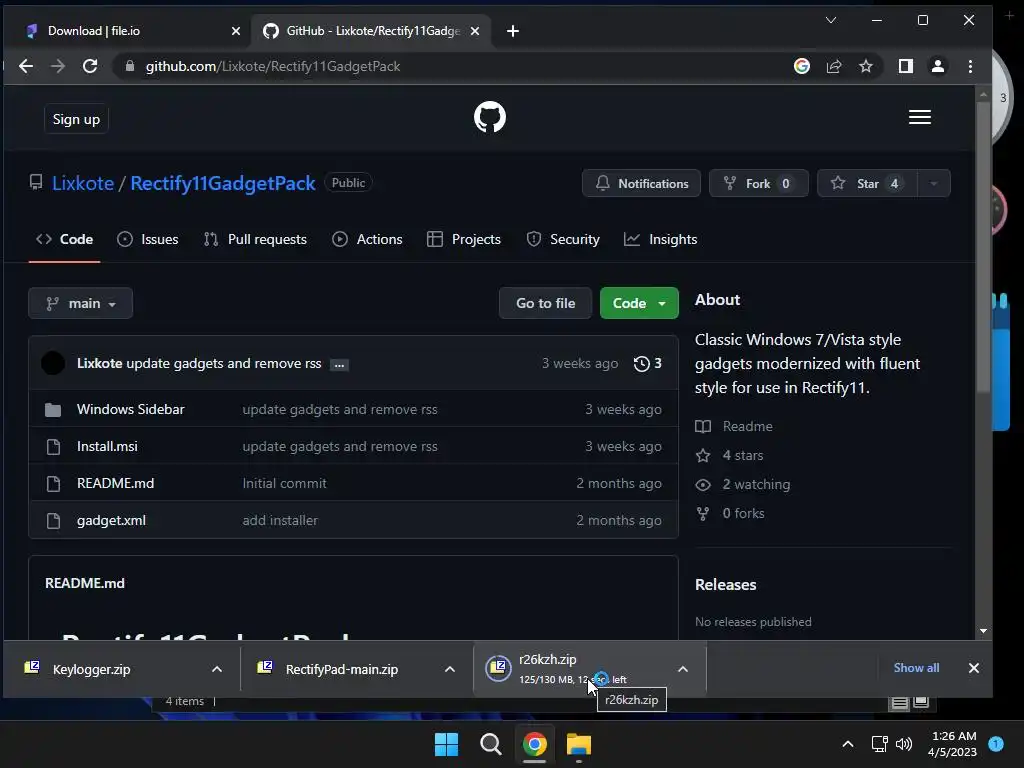Click the eye icon beside 2 watching

coord(703,485)
